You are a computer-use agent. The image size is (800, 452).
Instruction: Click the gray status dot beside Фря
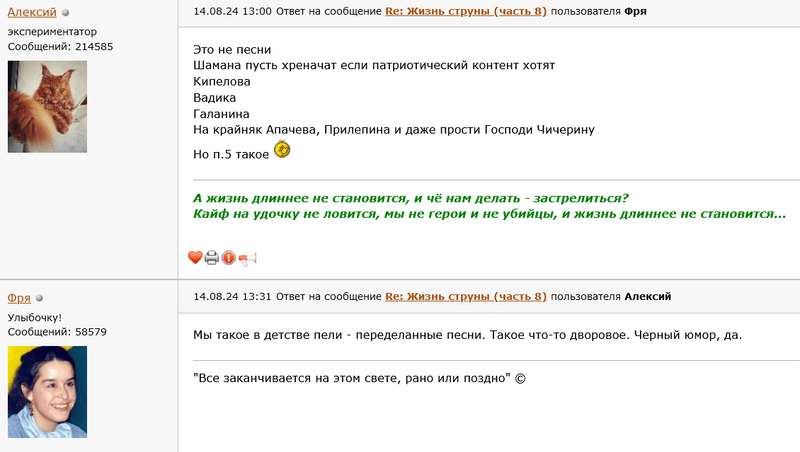(39, 298)
